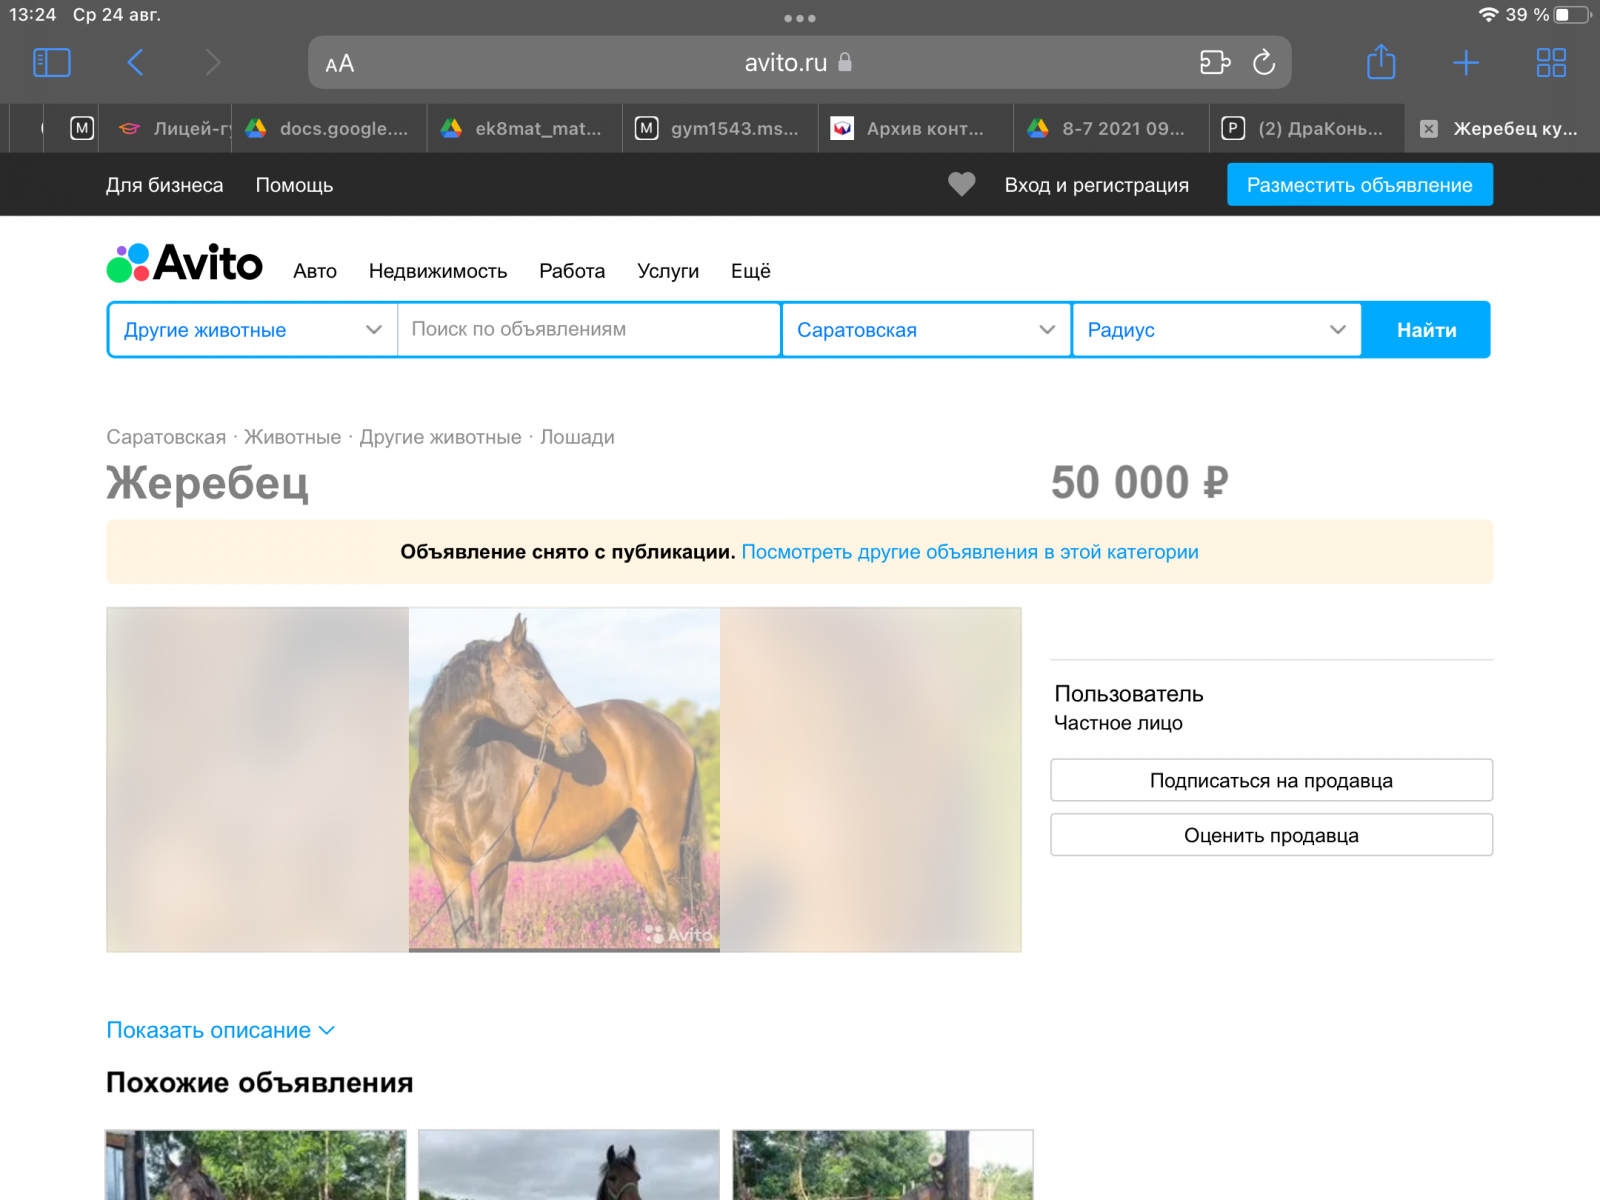This screenshot has width=1600, height=1200.
Task: Open the Радиус dropdown
Action: click(1215, 330)
